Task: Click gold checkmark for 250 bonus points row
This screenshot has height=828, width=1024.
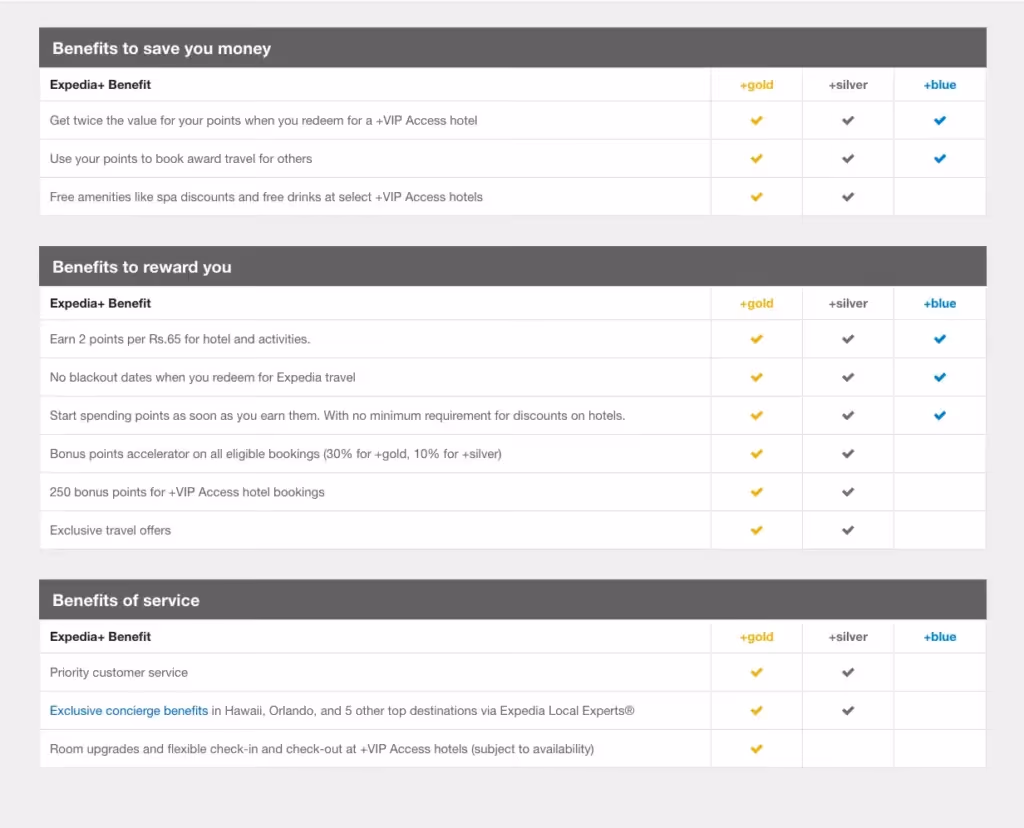Action: [756, 492]
